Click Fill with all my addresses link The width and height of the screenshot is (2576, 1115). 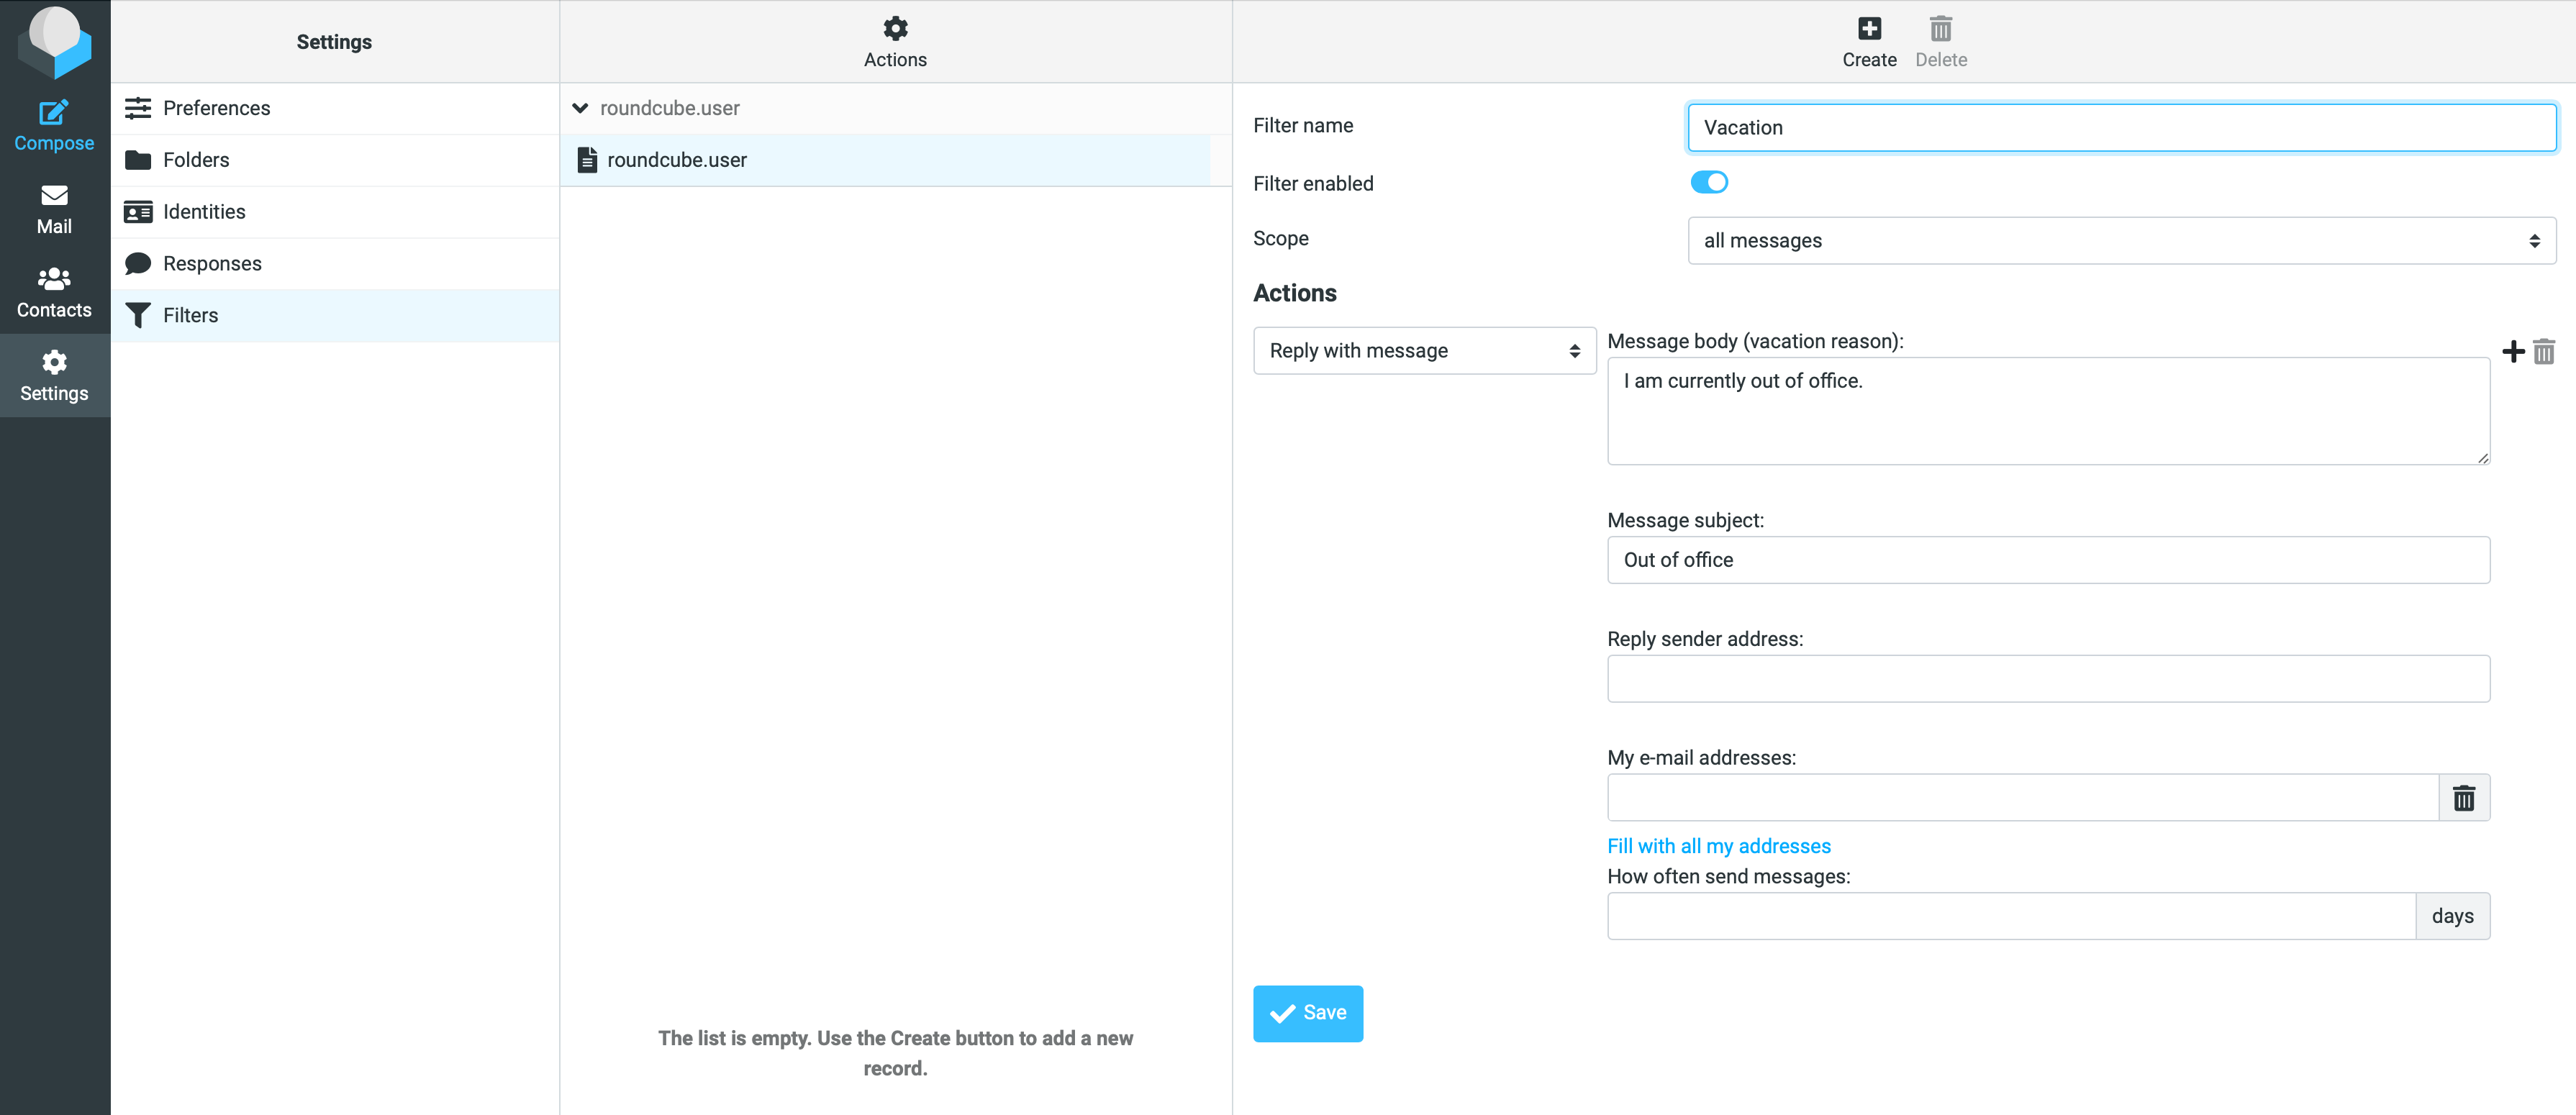click(1718, 846)
